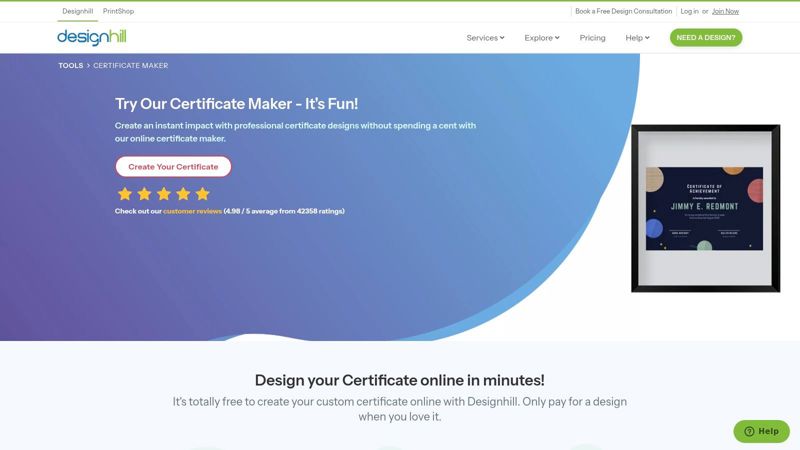Click the Join Now link

click(x=725, y=11)
